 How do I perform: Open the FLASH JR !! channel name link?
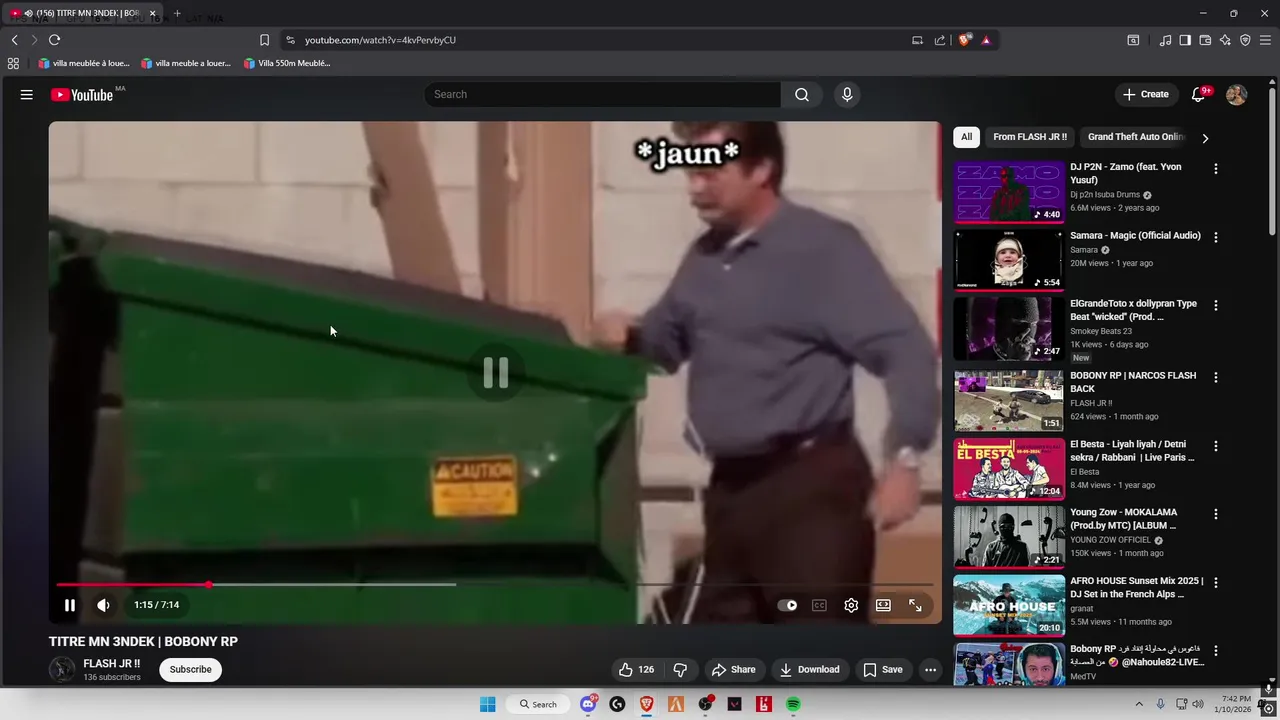coord(111,663)
